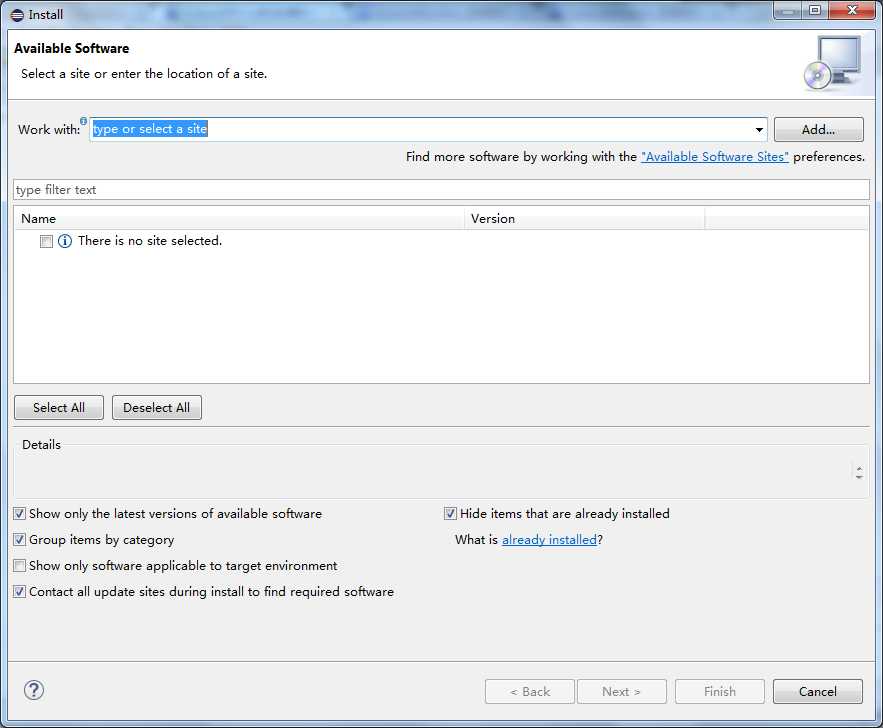
Task: Open the 'Work with' site dropdown arrow
Action: click(x=759, y=129)
